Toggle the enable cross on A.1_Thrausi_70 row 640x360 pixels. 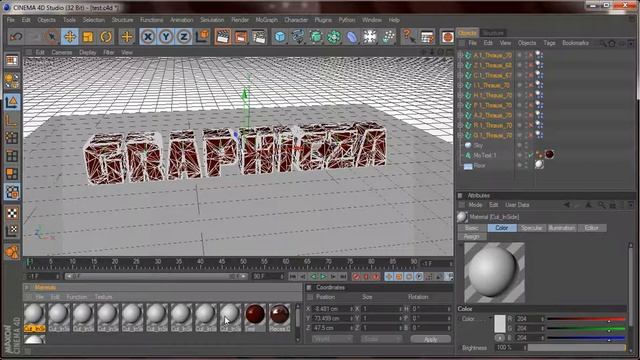tap(530, 55)
